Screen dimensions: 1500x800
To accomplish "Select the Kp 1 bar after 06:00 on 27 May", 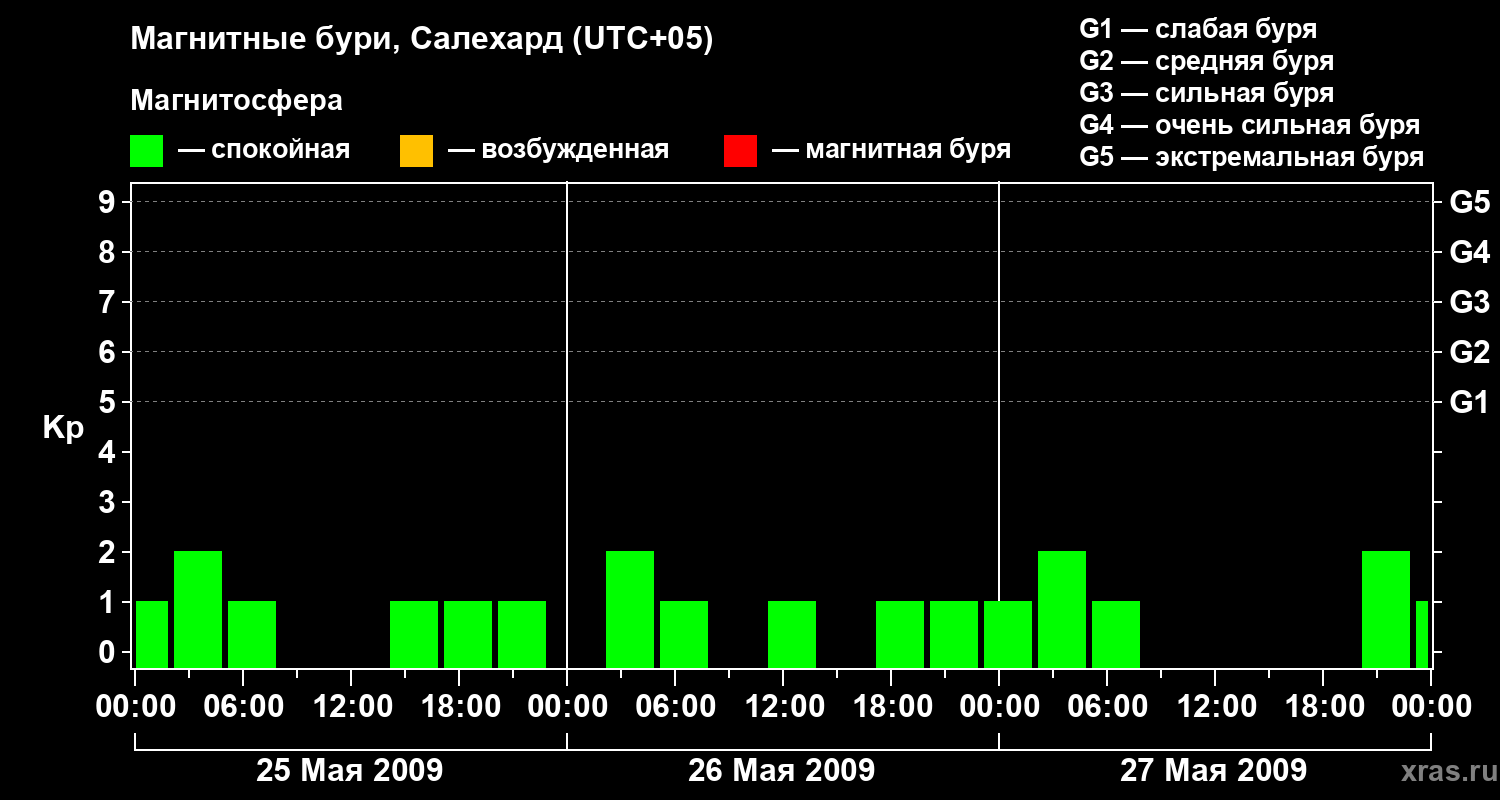I will (1116, 634).
